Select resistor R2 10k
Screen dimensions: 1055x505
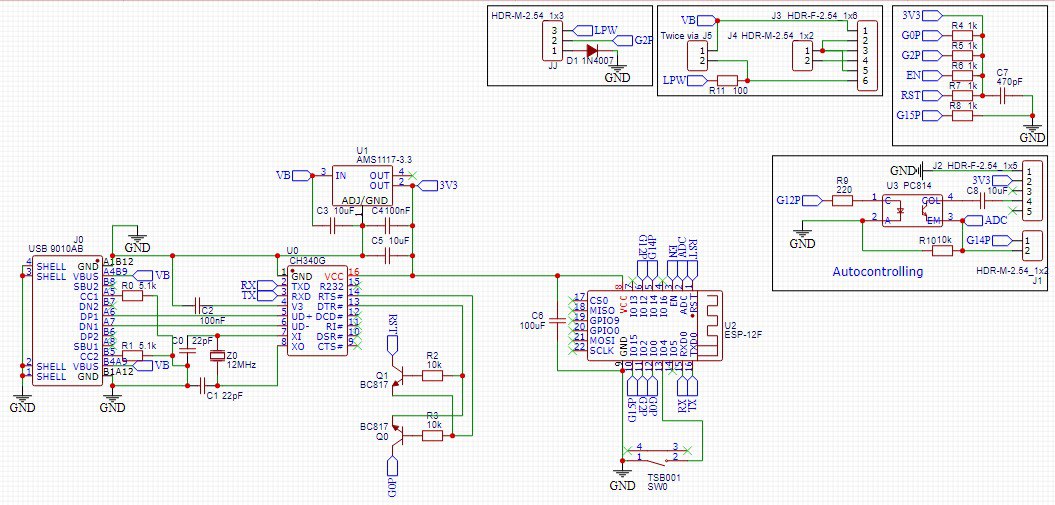432,377
